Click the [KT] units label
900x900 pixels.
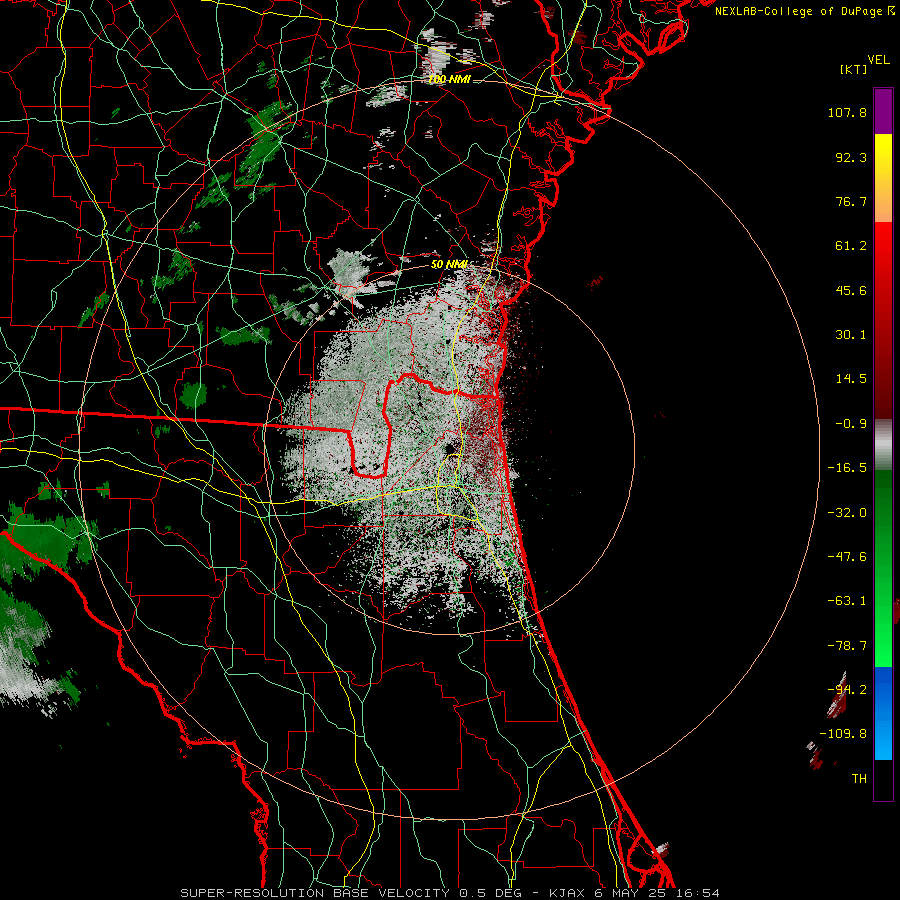(853, 69)
